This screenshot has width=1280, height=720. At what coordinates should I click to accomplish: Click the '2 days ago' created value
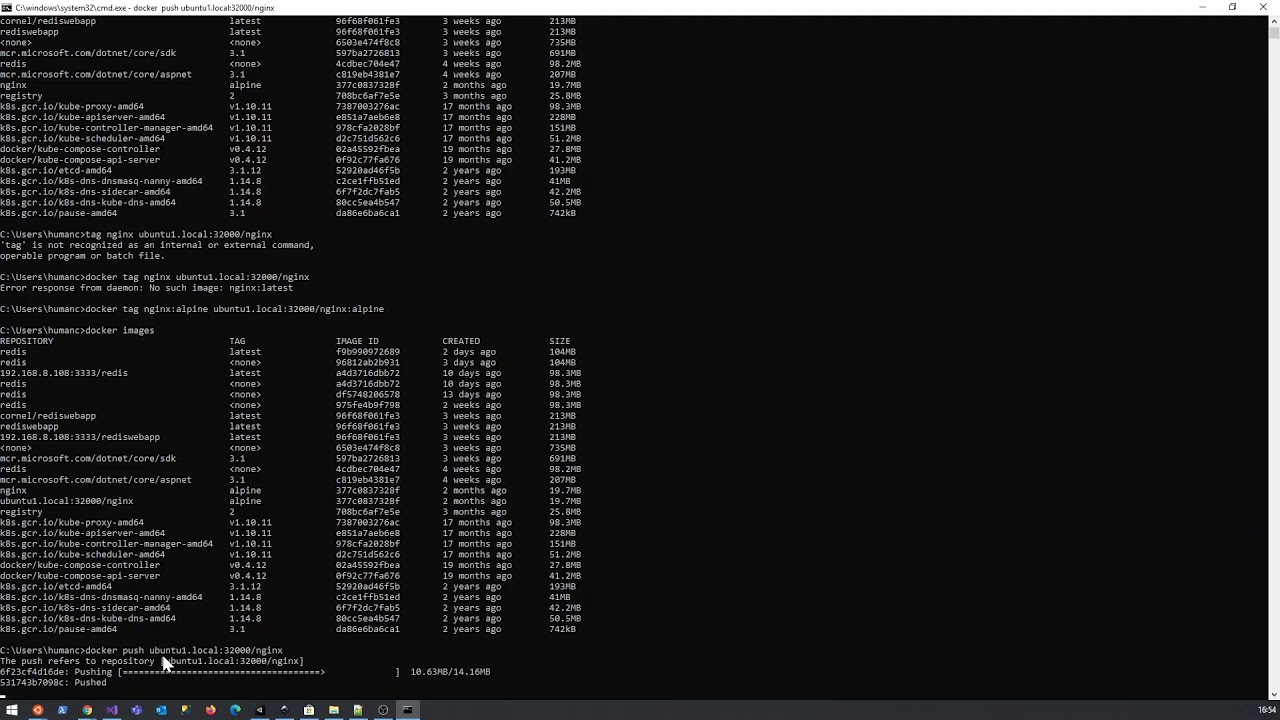pos(469,352)
